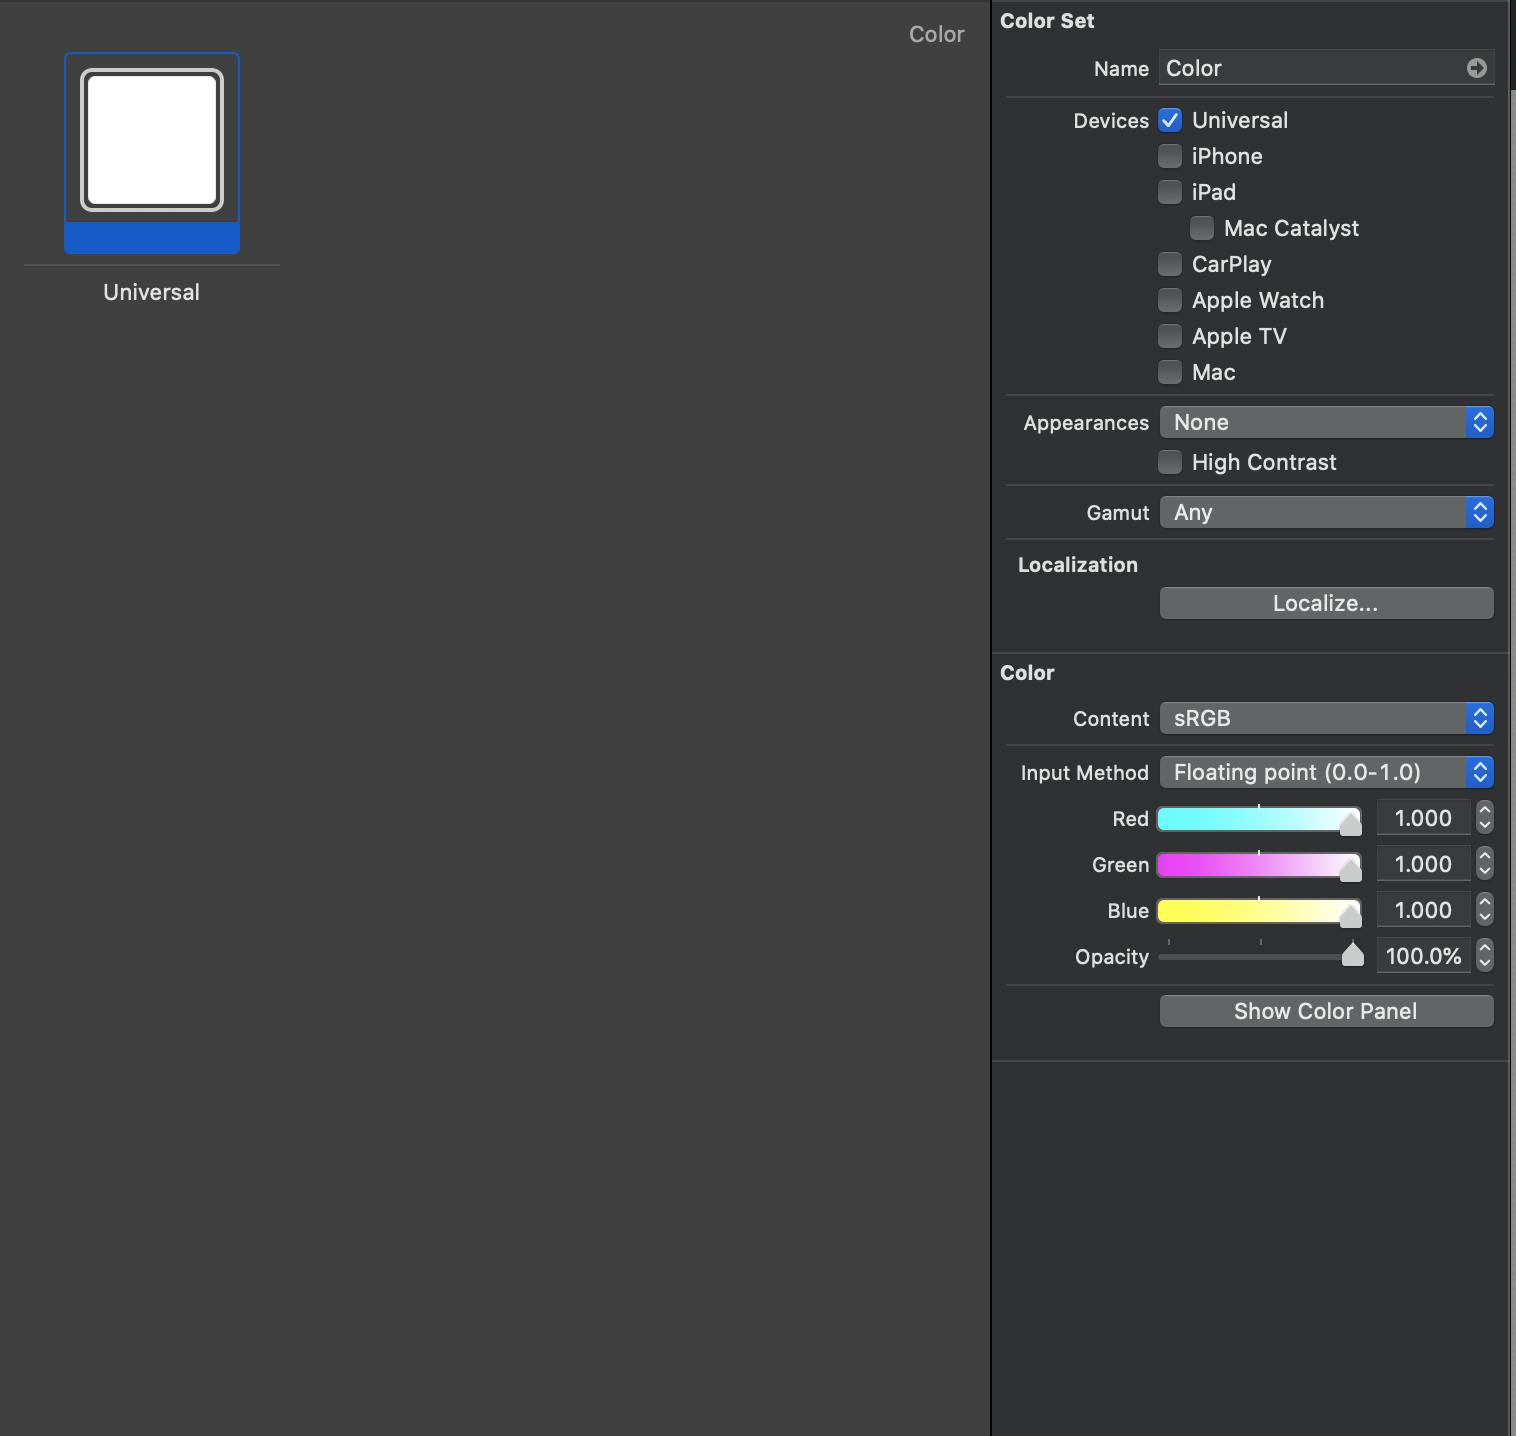Click the Universal label under swatch
Viewport: 1516px width, 1436px height.
click(x=152, y=292)
